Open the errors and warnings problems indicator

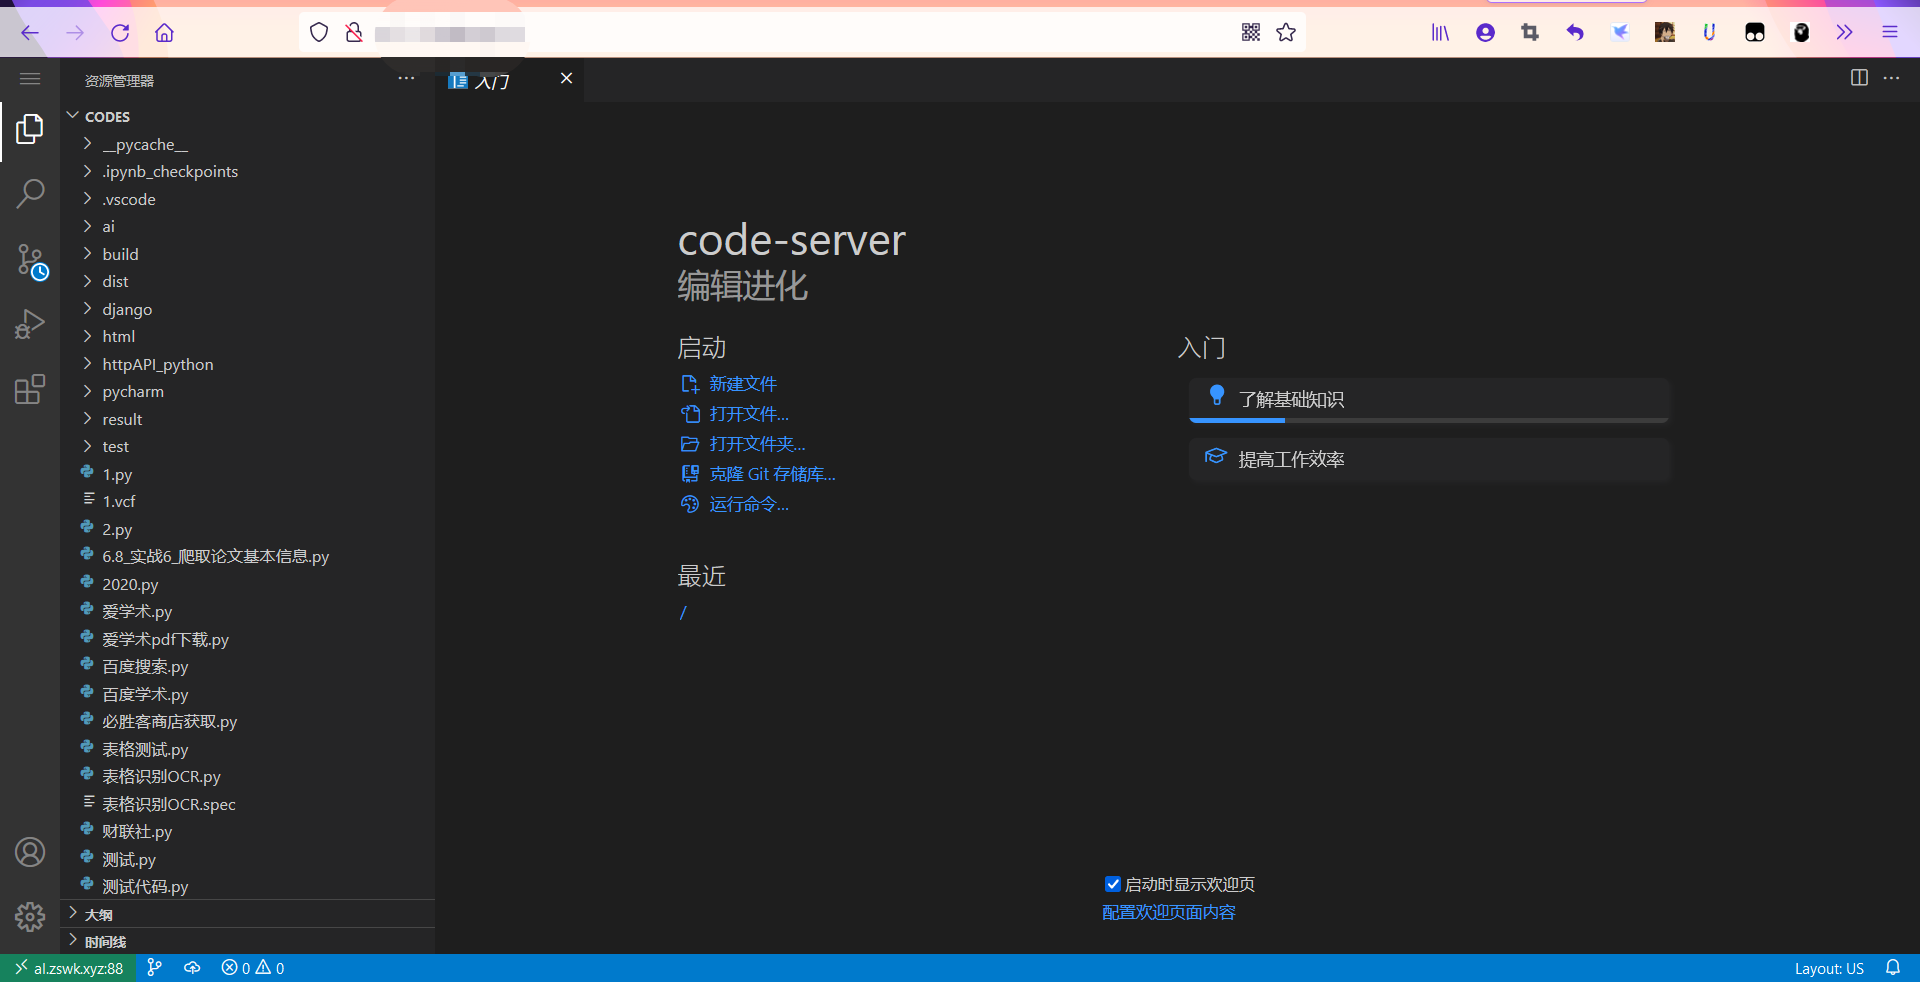coord(253,968)
